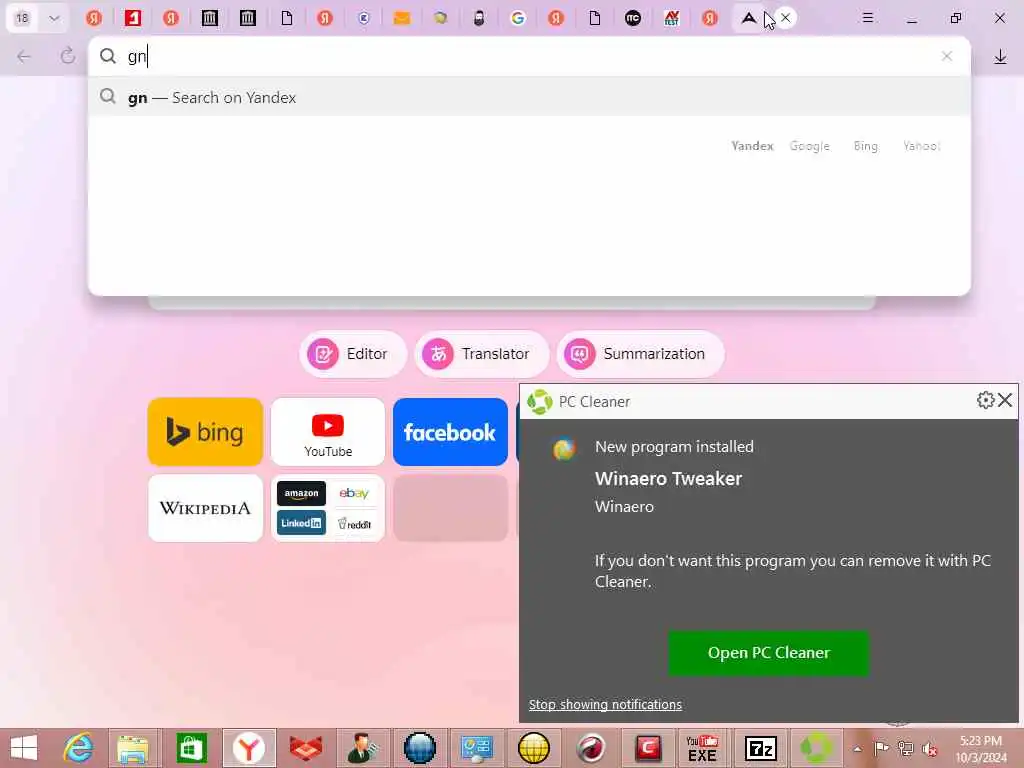1024x768 pixels.
Task: Open the Facebook tile
Action: pos(450,432)
